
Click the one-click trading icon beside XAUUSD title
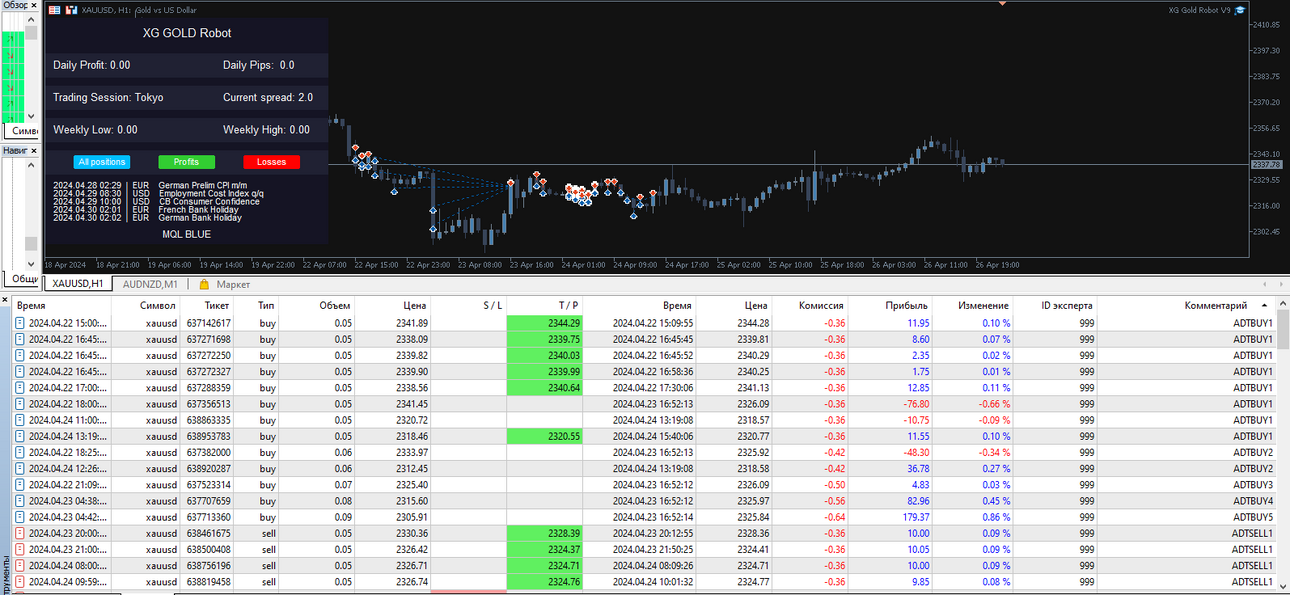coord(71,10)
